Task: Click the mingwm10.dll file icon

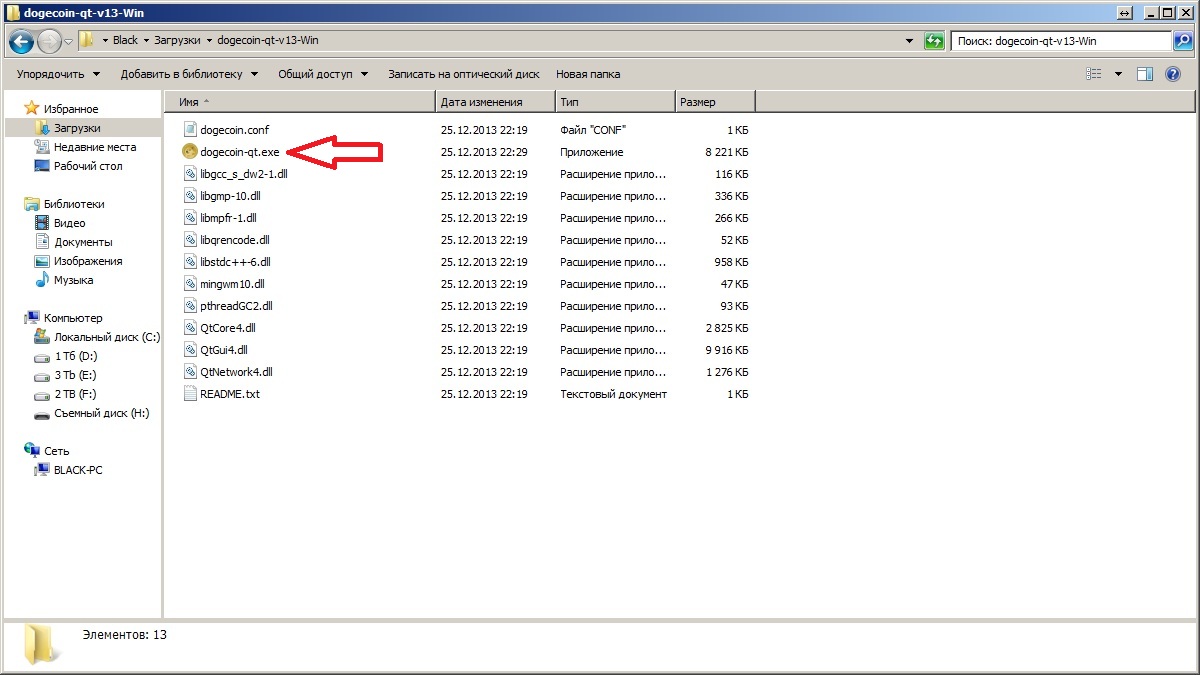Action: coord(191,284)
